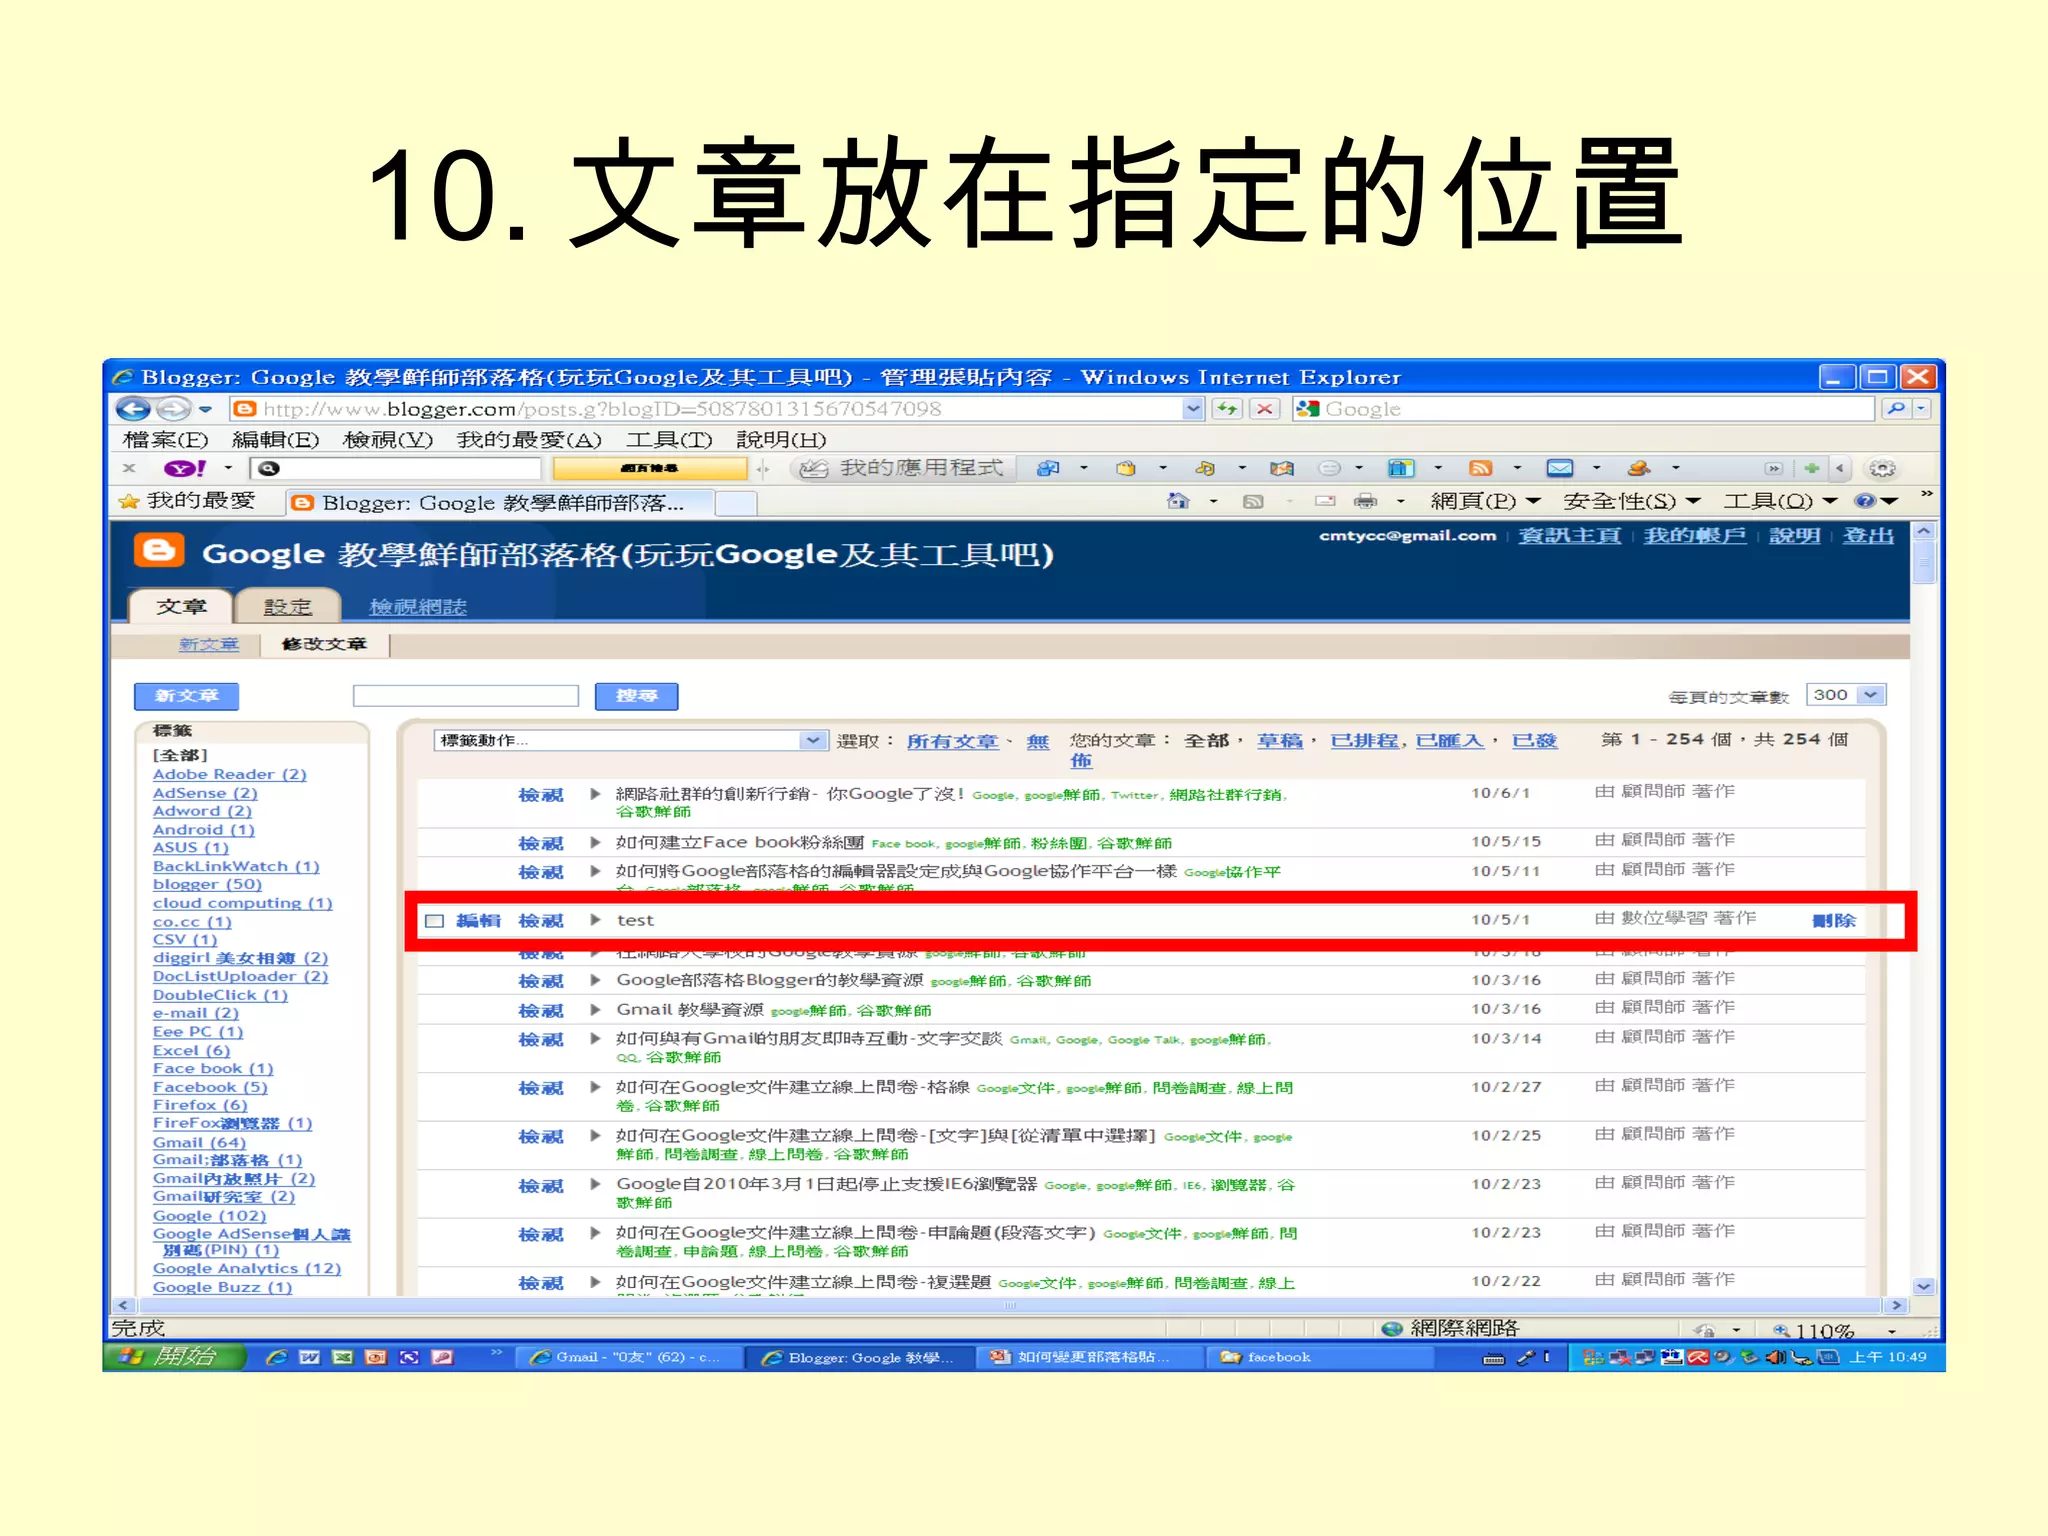
Task: Click the printer icon in command bar
Action: (1365, 501)
